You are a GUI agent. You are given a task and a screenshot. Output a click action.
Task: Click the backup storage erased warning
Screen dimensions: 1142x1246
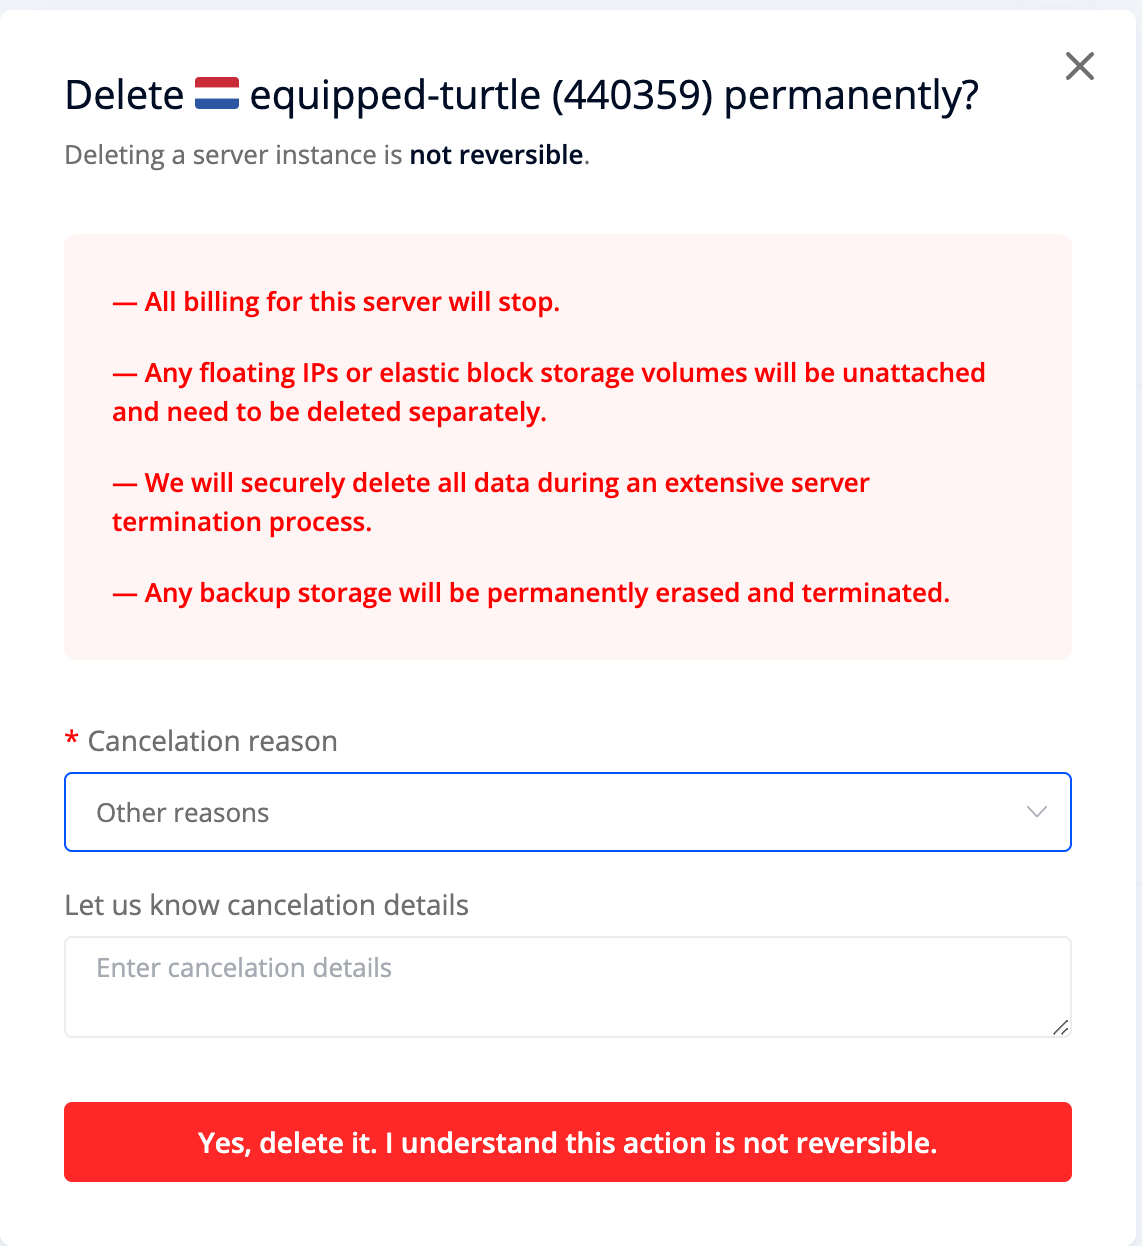click(x=531, y=593)
